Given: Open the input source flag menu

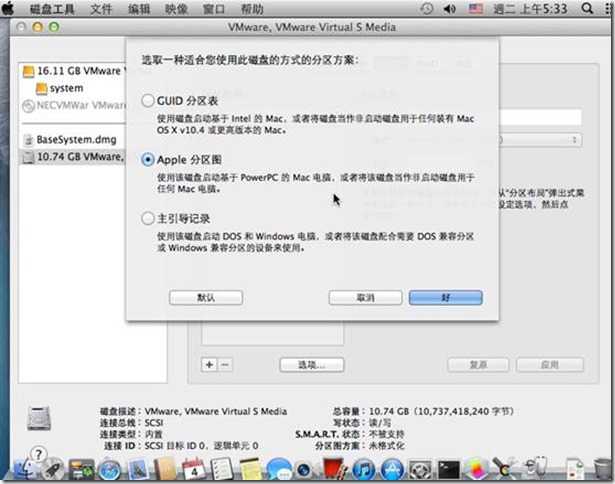Looking at the screenshot, I should pyautogui.click(x=475, y=8).
